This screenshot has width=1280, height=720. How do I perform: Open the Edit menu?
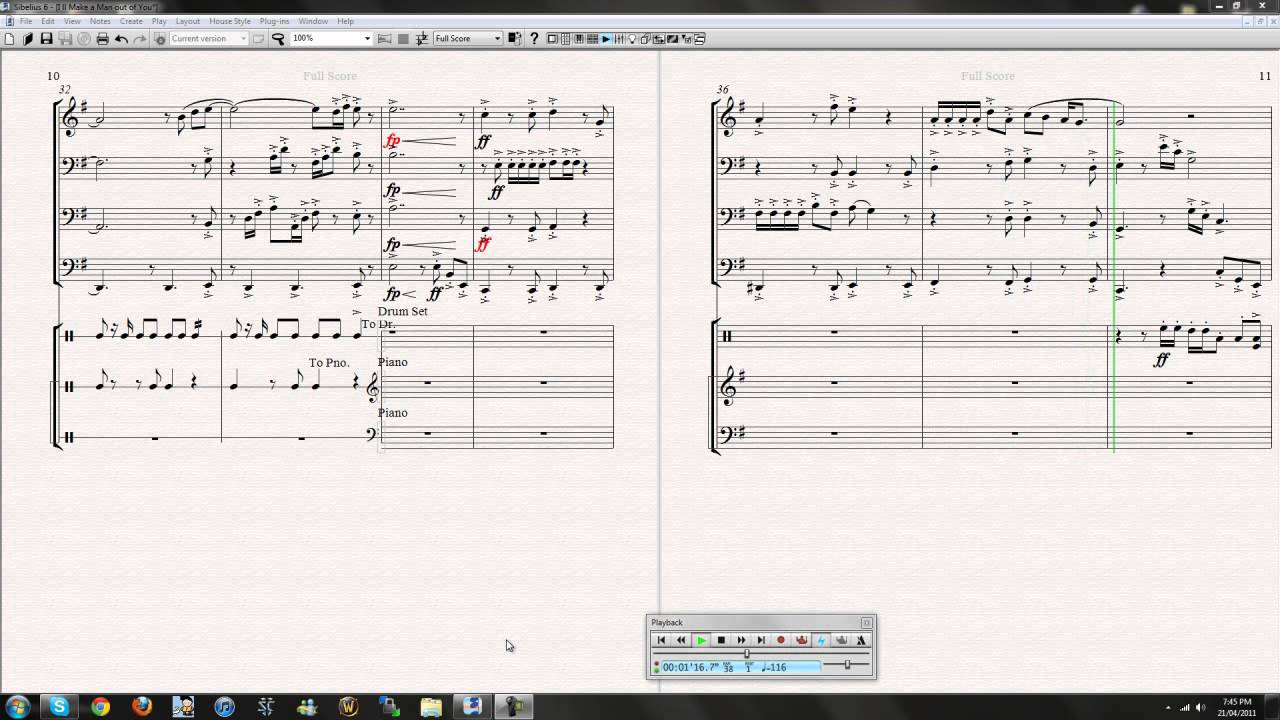point(48,21)
